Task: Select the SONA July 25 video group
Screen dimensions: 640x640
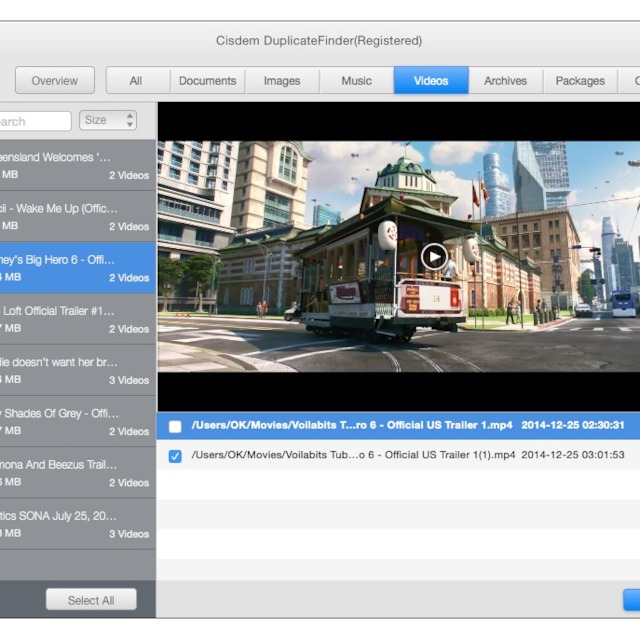Action: (x=77, y=524)
